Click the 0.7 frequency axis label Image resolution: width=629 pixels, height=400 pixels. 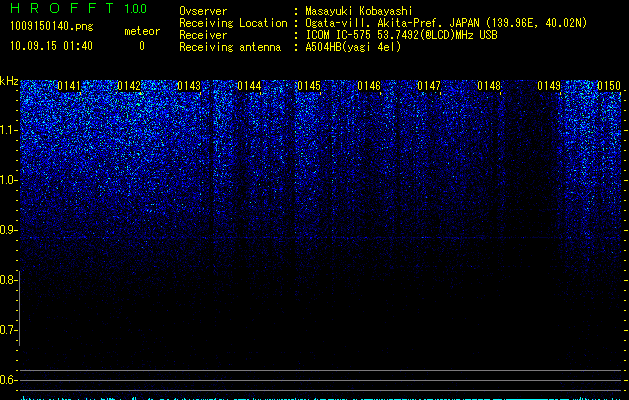point(8,330)
